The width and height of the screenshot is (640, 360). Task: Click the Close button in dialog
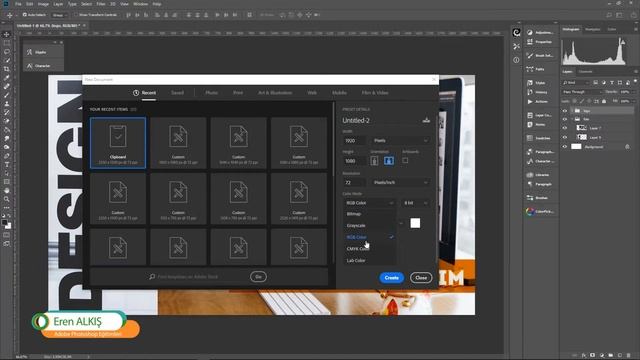[x=421, y=278]
